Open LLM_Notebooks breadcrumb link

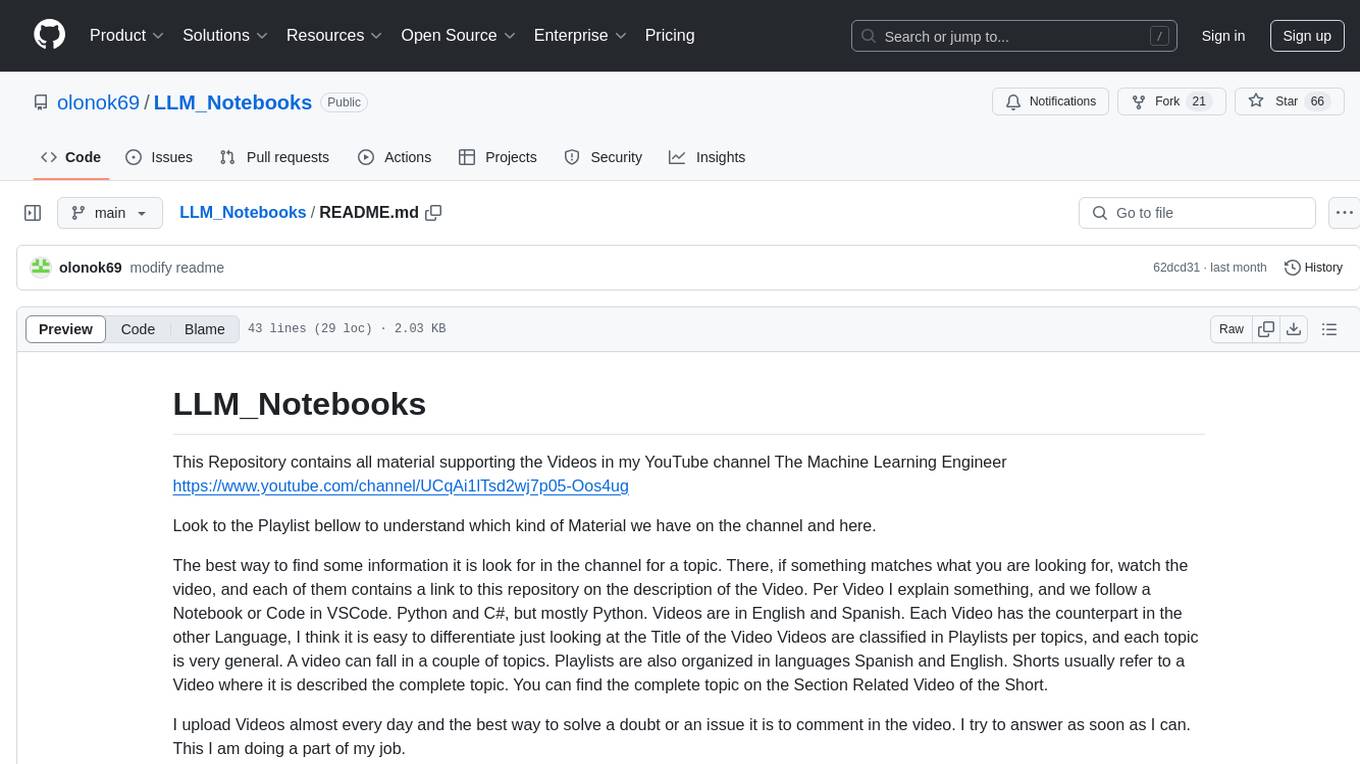[243, 213]
